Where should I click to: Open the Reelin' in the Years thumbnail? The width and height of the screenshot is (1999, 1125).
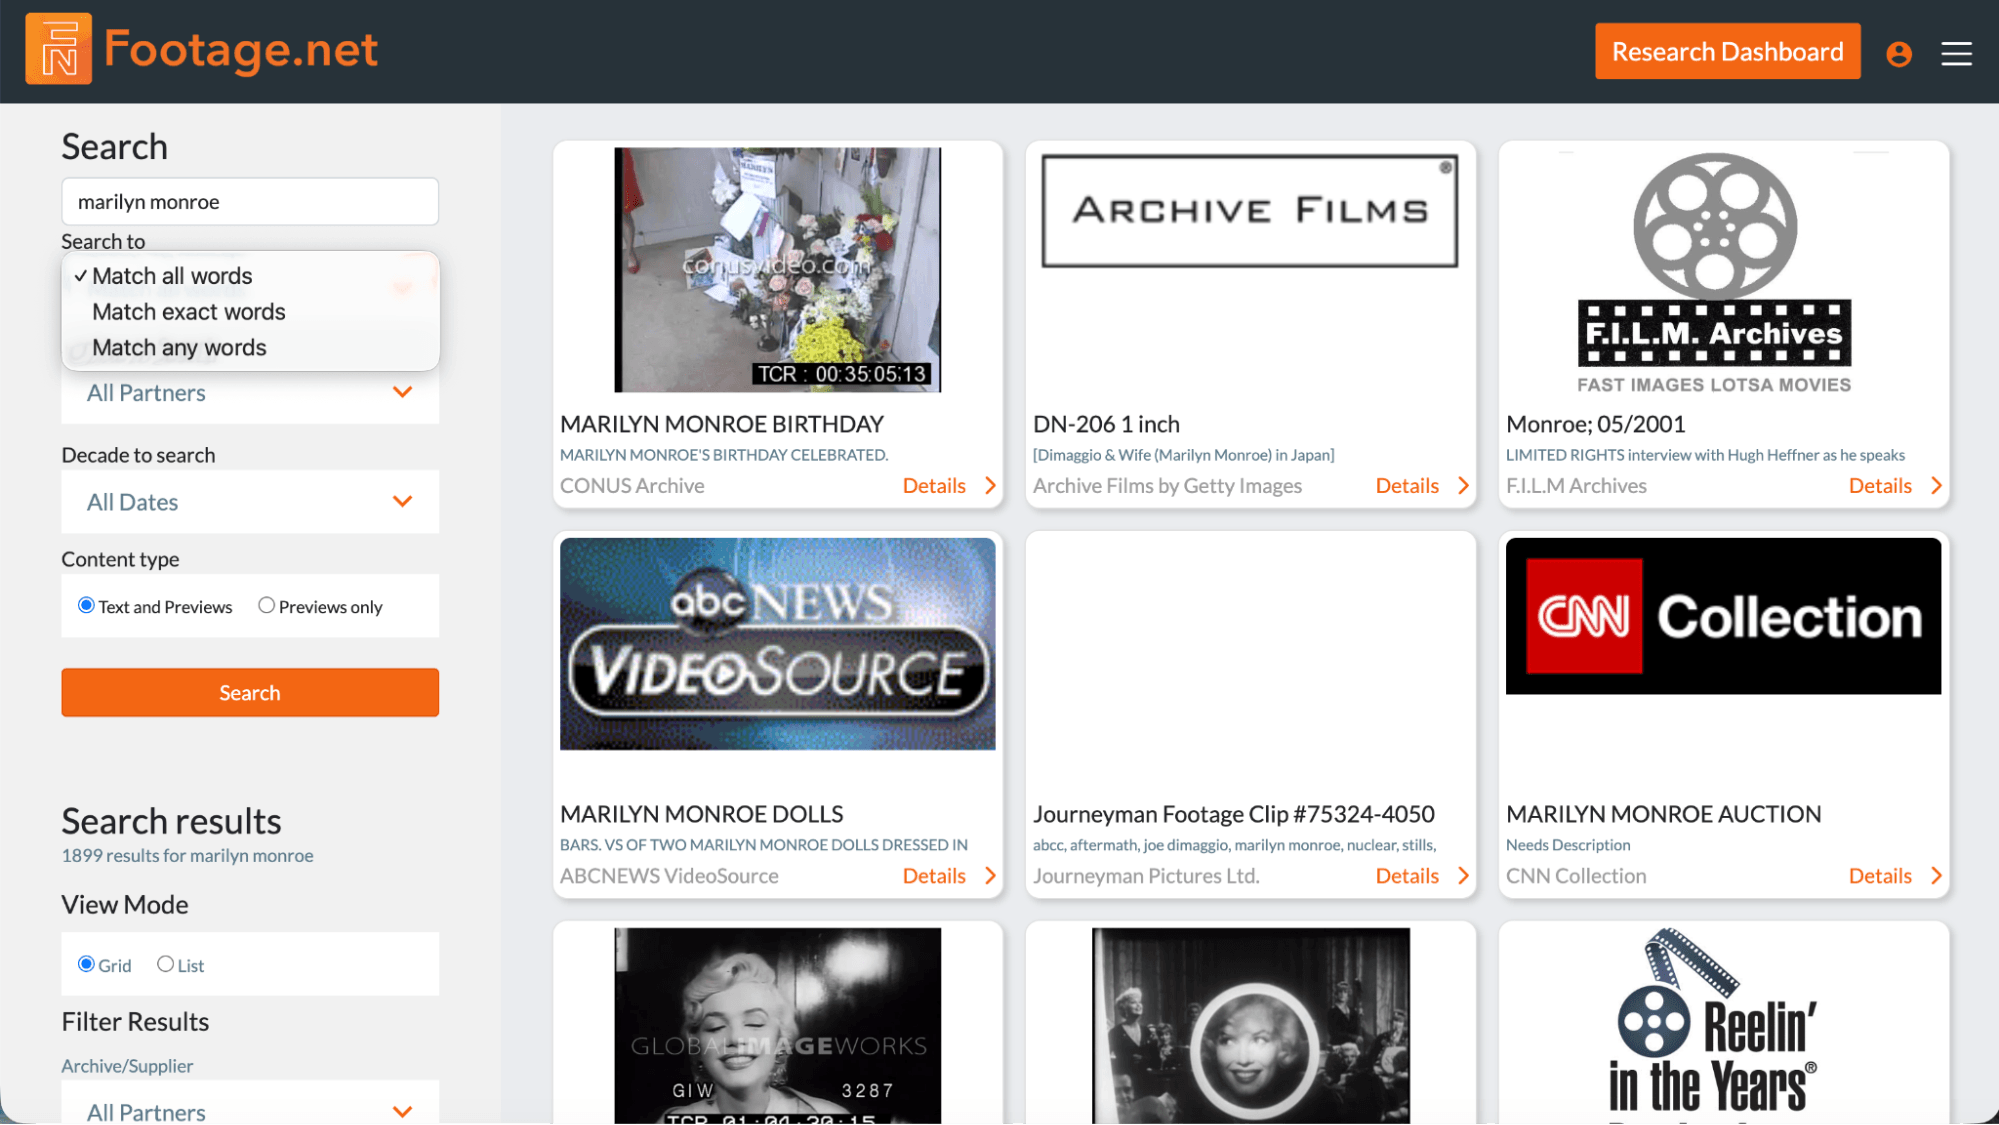1712,1026
